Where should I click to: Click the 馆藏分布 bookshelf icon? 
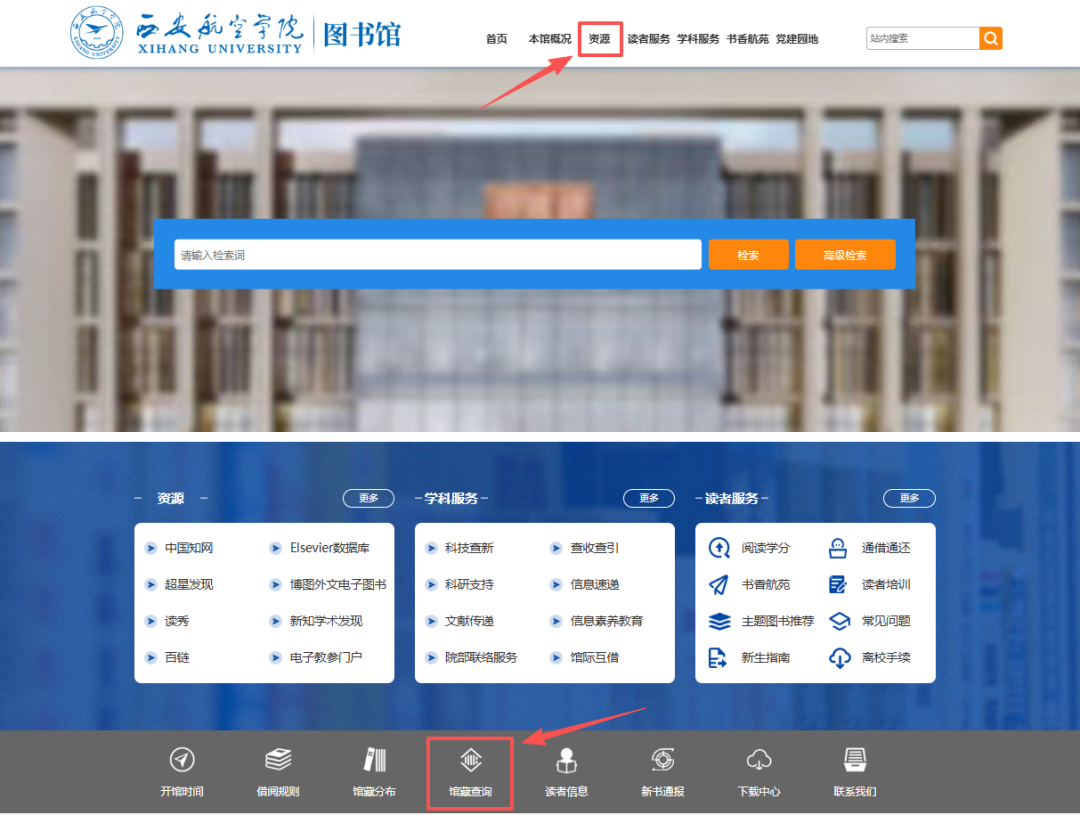click(374, 760)
